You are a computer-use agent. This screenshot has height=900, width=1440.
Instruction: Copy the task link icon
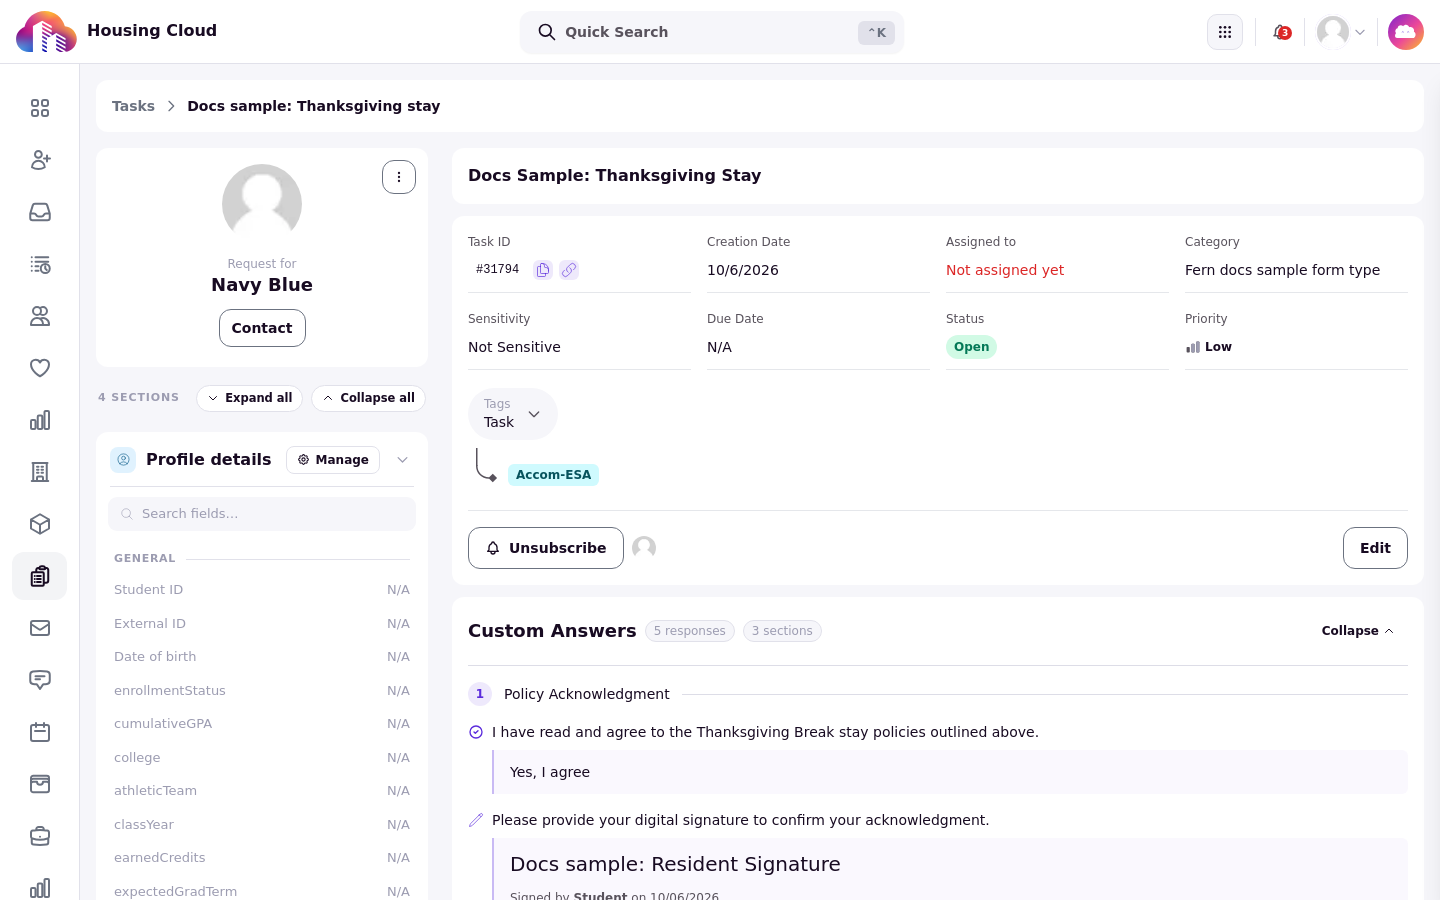pos(569,270)
